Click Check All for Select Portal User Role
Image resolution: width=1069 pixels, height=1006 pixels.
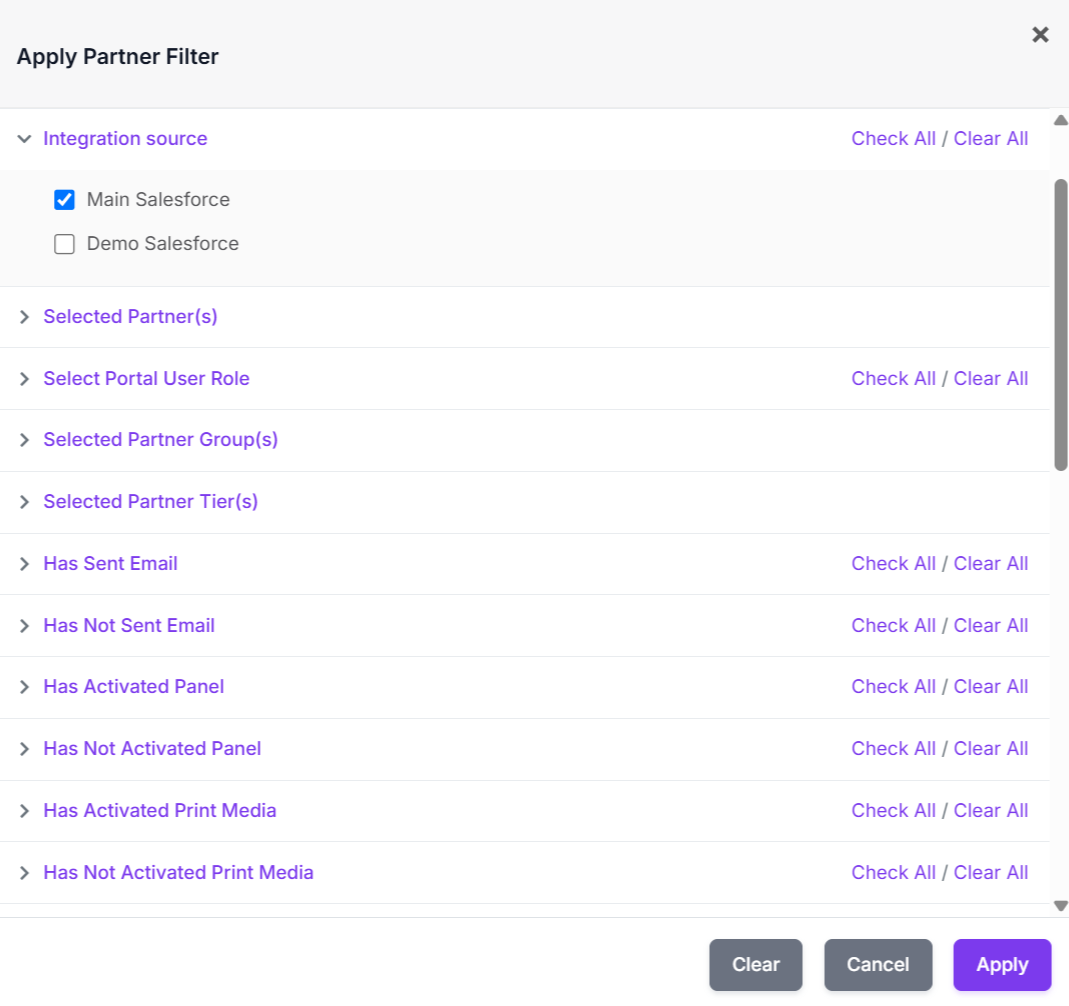(893, 378)
